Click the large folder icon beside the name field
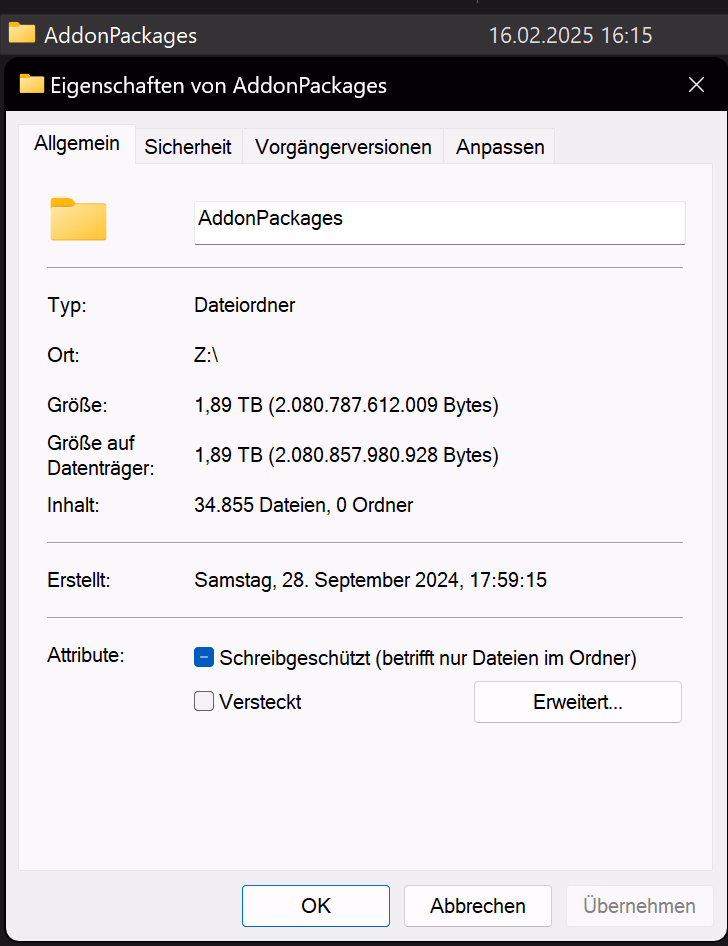 (78, 219)
